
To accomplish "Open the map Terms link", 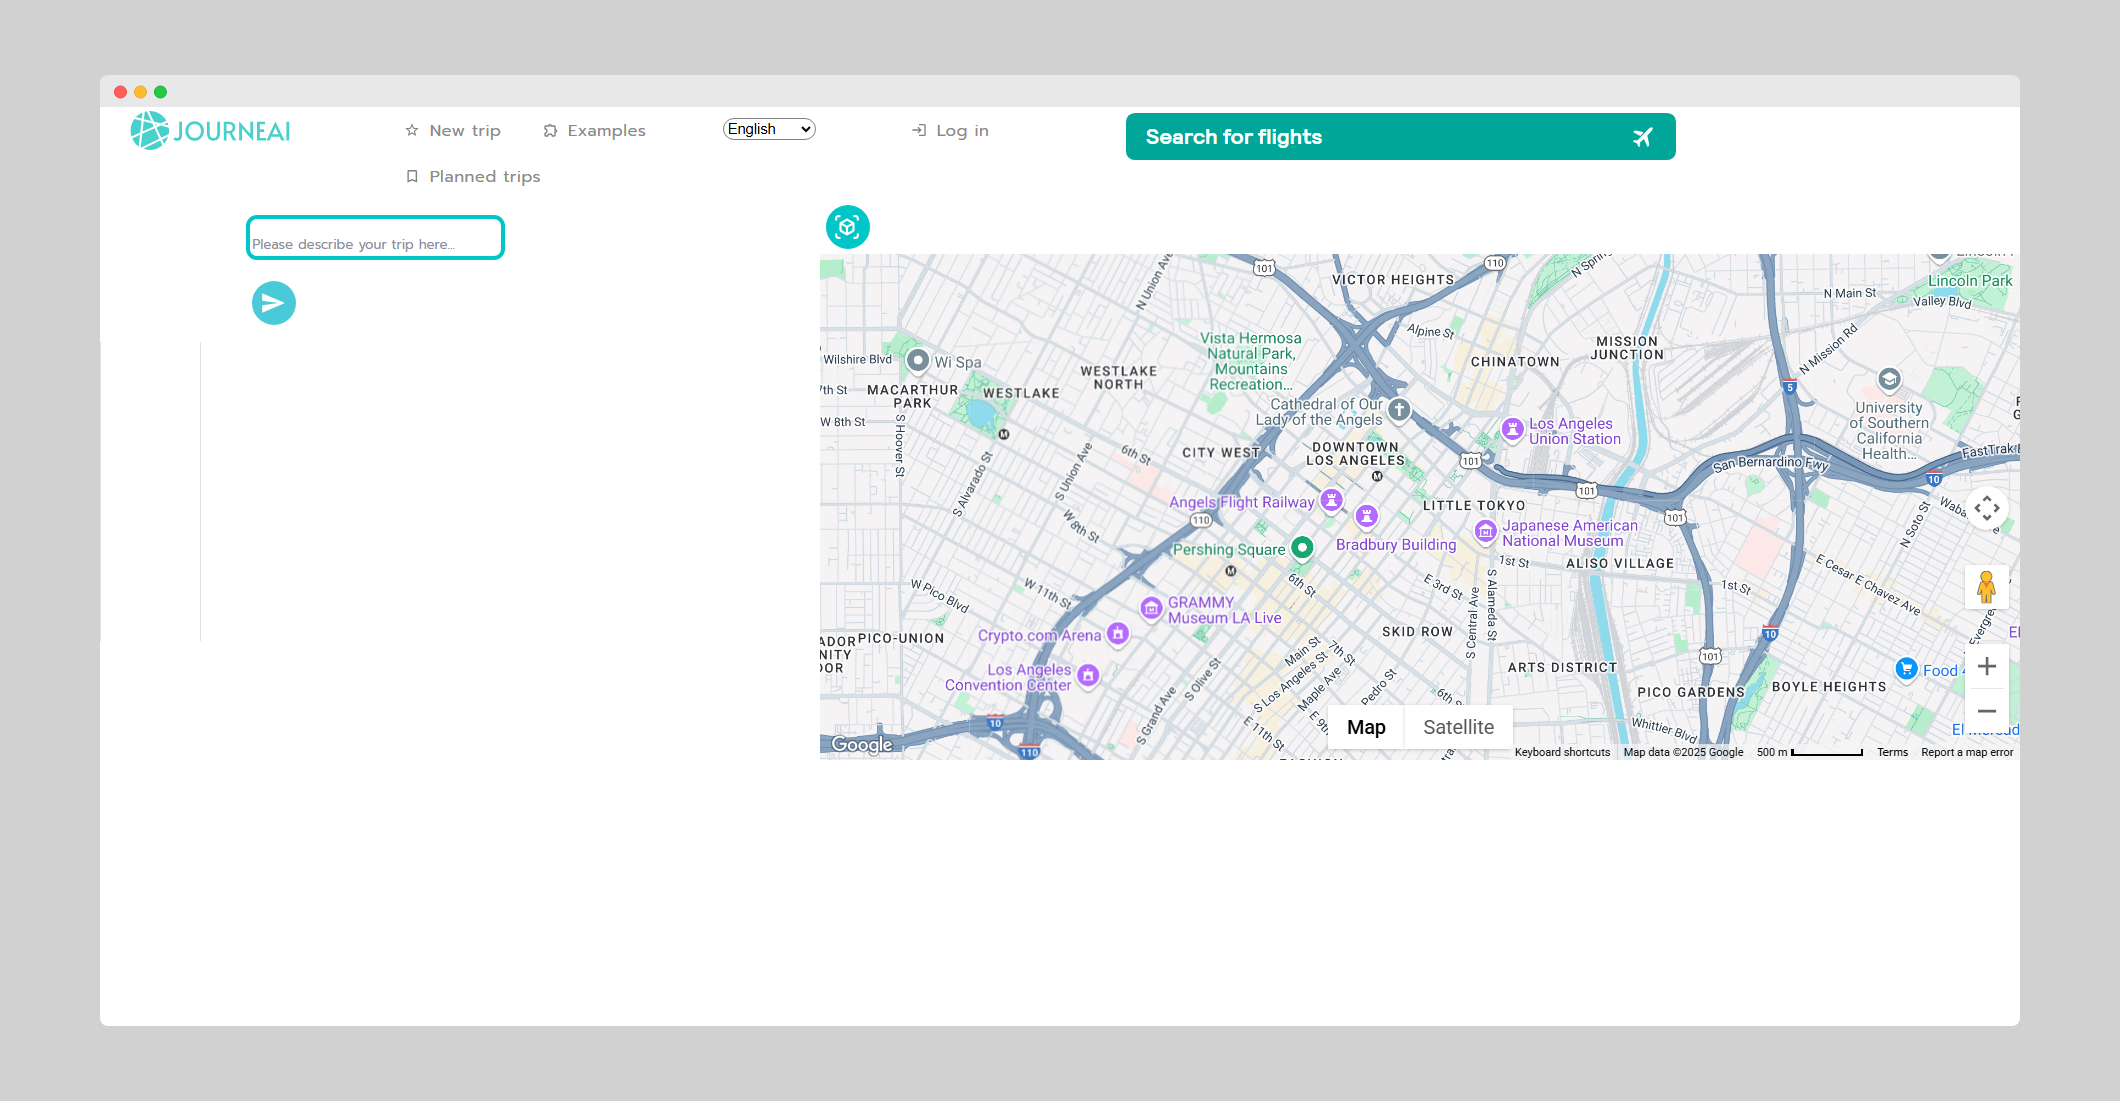I will [1892, 752].
